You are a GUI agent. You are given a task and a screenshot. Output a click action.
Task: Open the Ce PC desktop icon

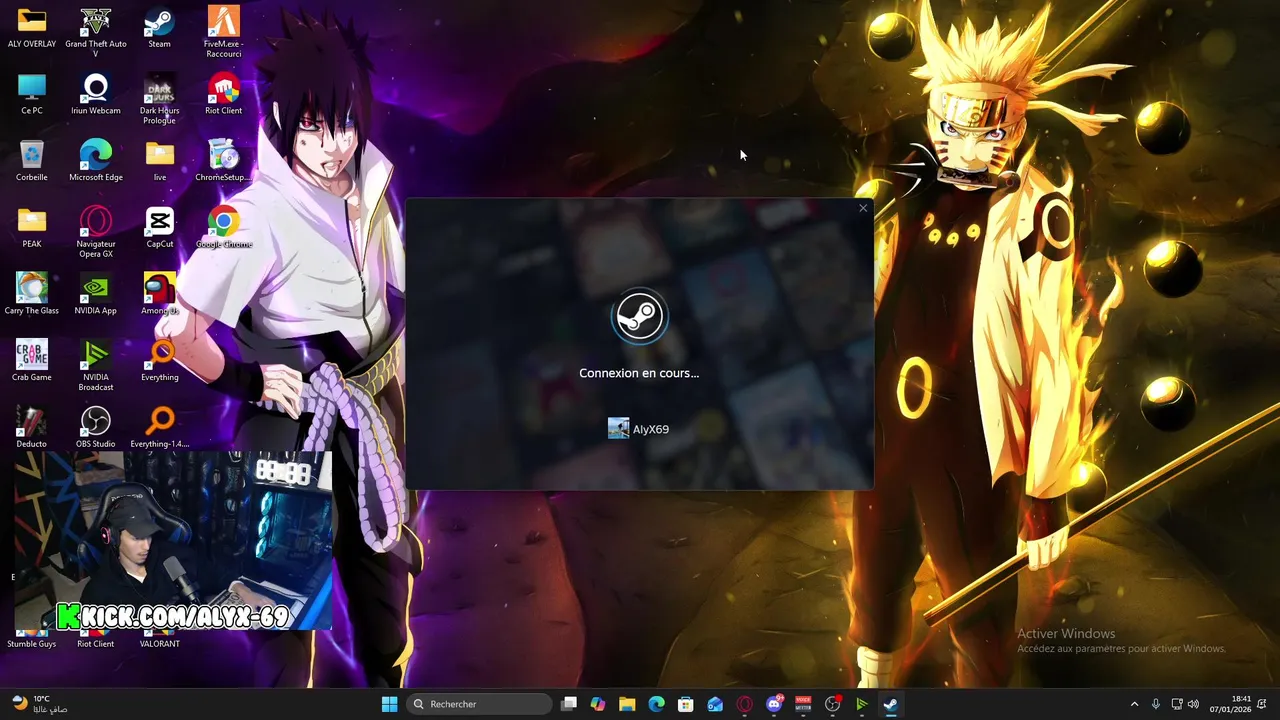32,95
